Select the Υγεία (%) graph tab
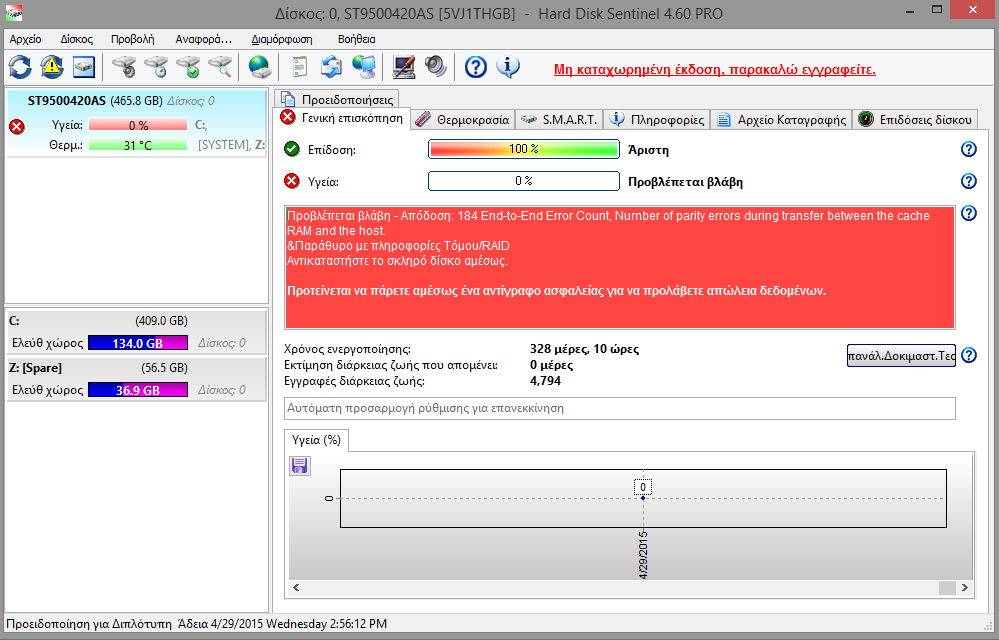This screenshot has height=640, width=999. (x=316, y=440)
